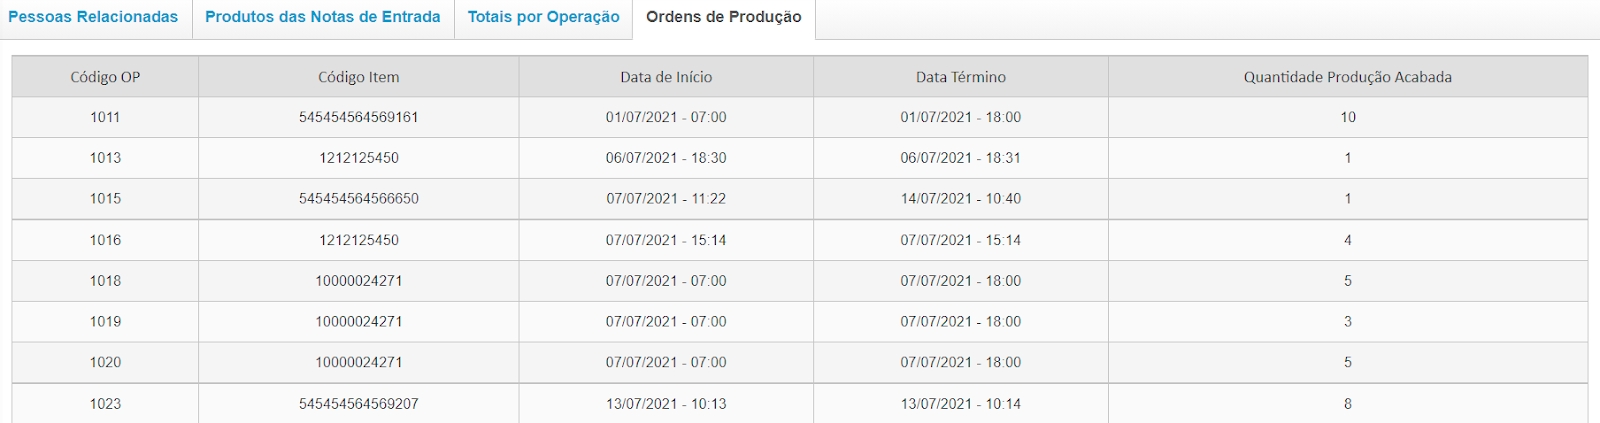This screenshot has height=423, width=1600.
Task: Click OP code 1016 cell
Action: tap(105, 240)
